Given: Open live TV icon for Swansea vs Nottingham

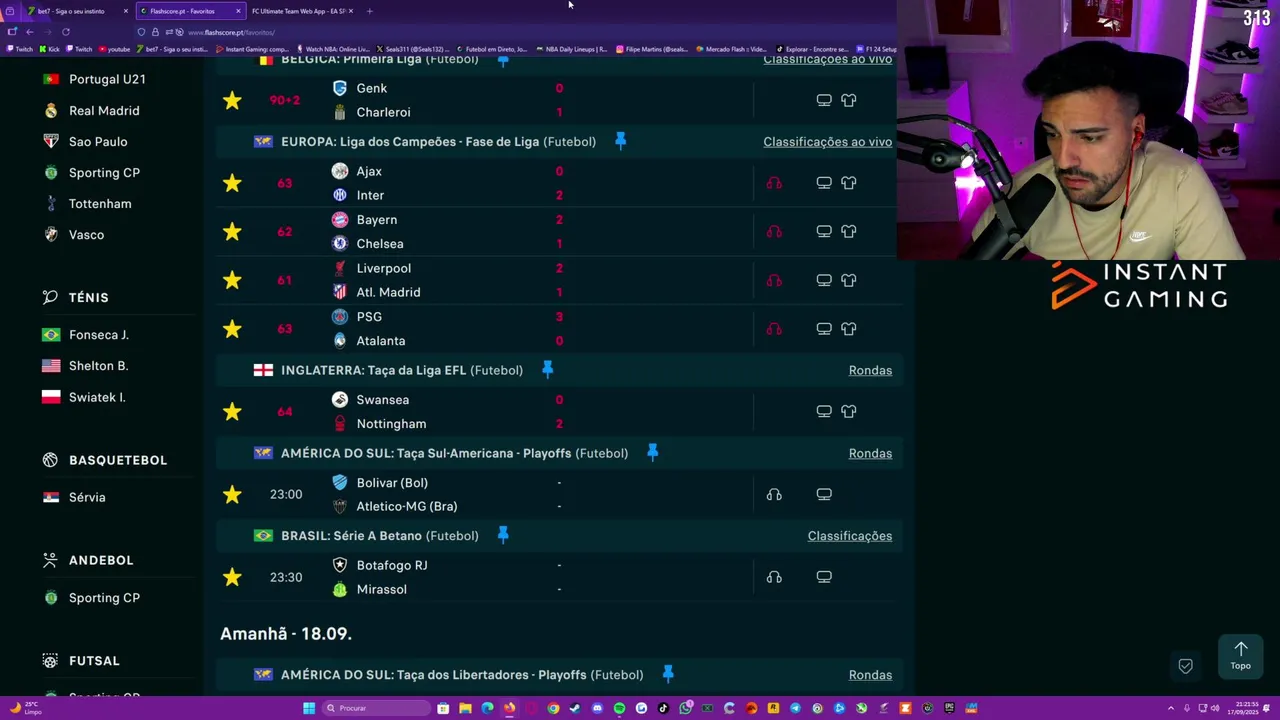Looking at the screenshot, I should tap(824, 411).
